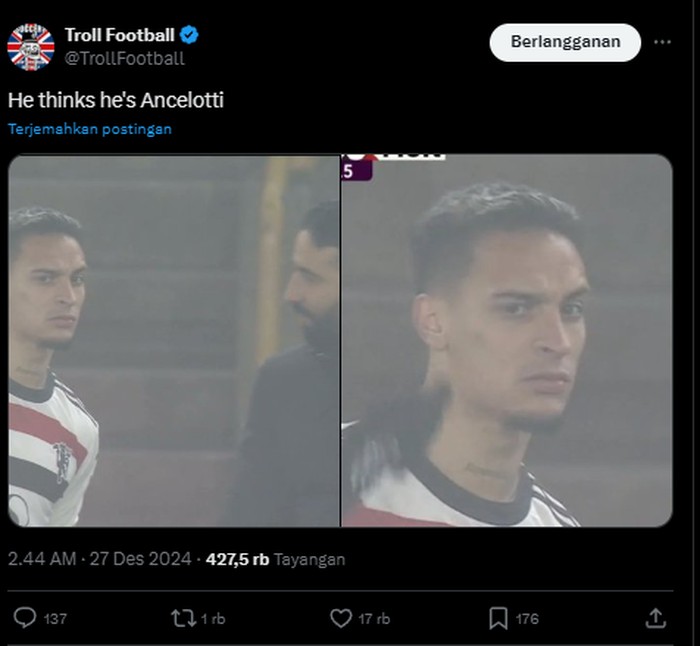Click the 137 replies count

tap(55, 619)
